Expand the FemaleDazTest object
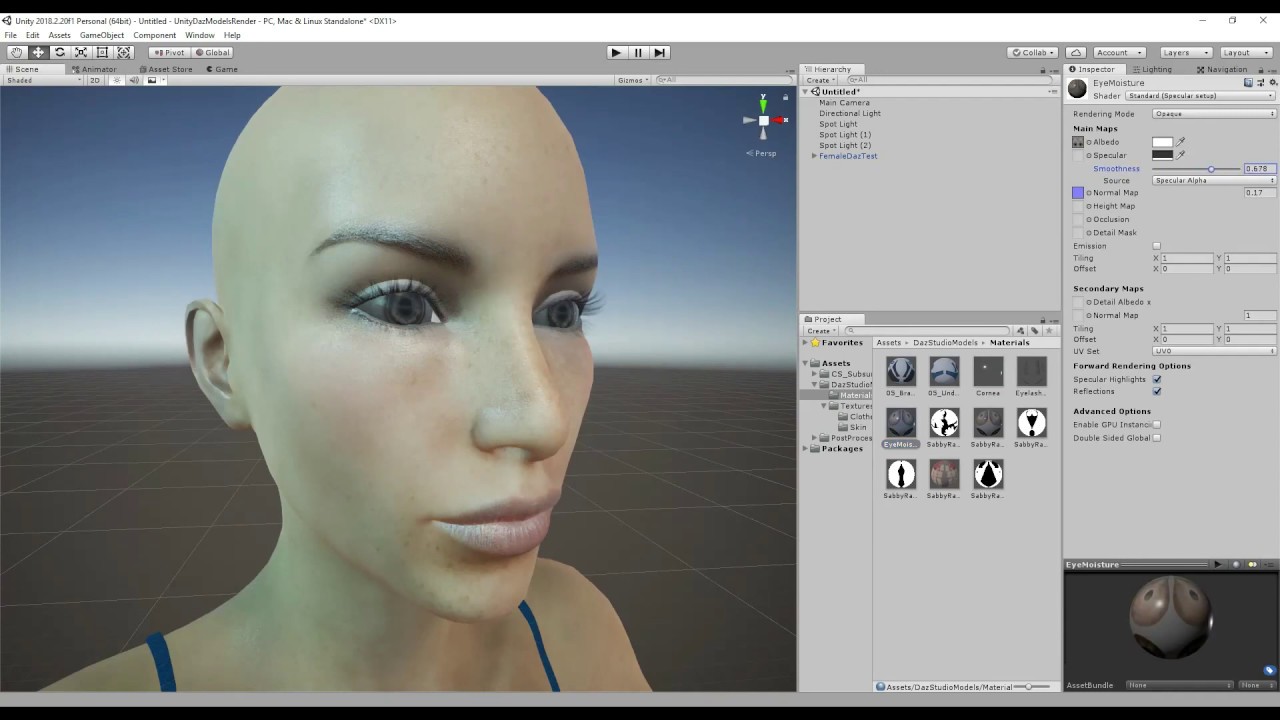 click(814, 156)
